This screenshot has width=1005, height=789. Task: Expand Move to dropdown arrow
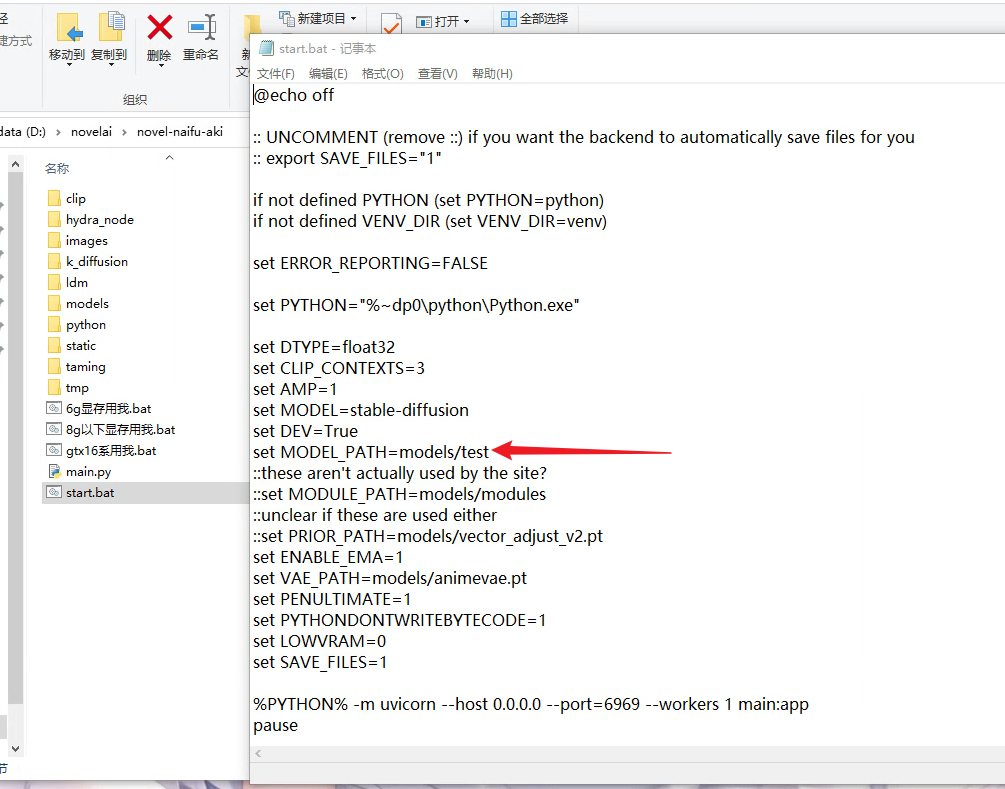pyautogui.click(x=69, y=65)
